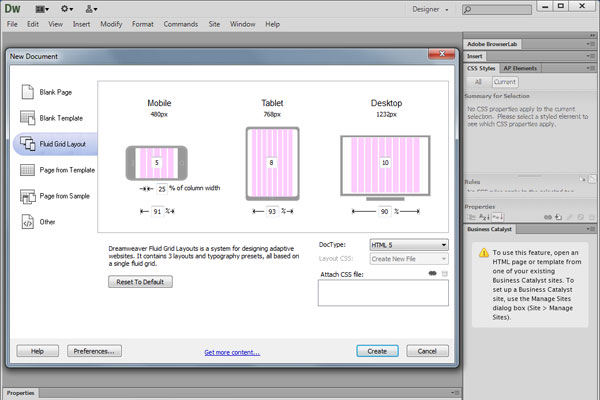This screenshot has height=400, width=600.
Task: Open the DocType HTML 5 dropdown
Action: (x=408, y=245)
